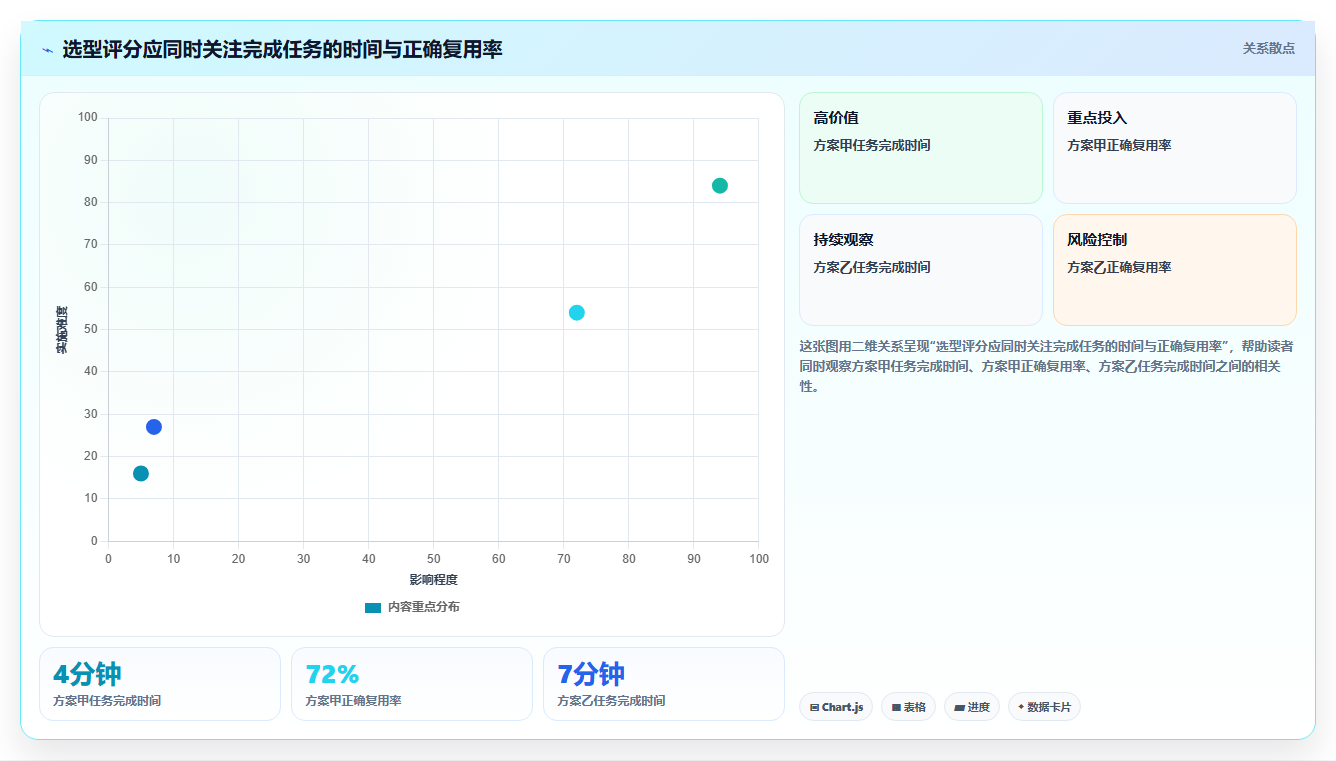Click the 实施难度 y-axis label
Image resolution: width=1336 pixels, height=761 pixels.
[62, 330]
